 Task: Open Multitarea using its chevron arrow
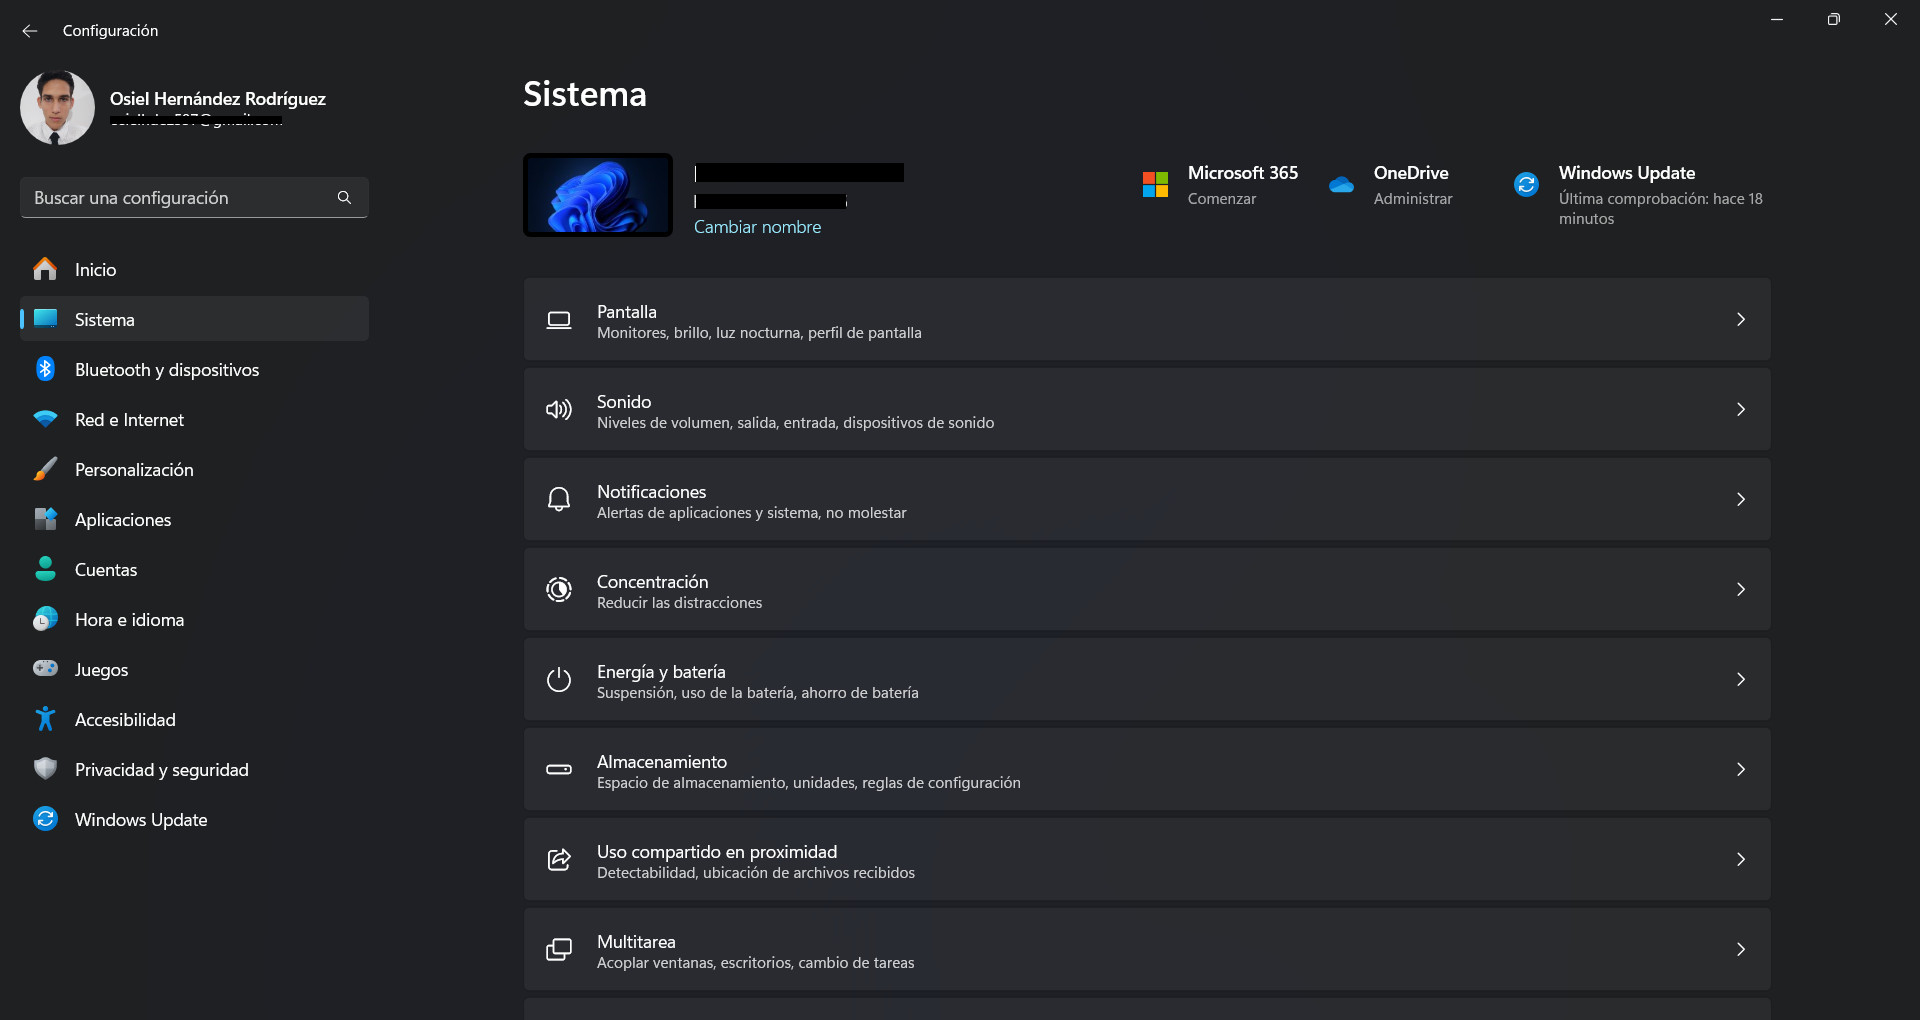point(1740,950)
